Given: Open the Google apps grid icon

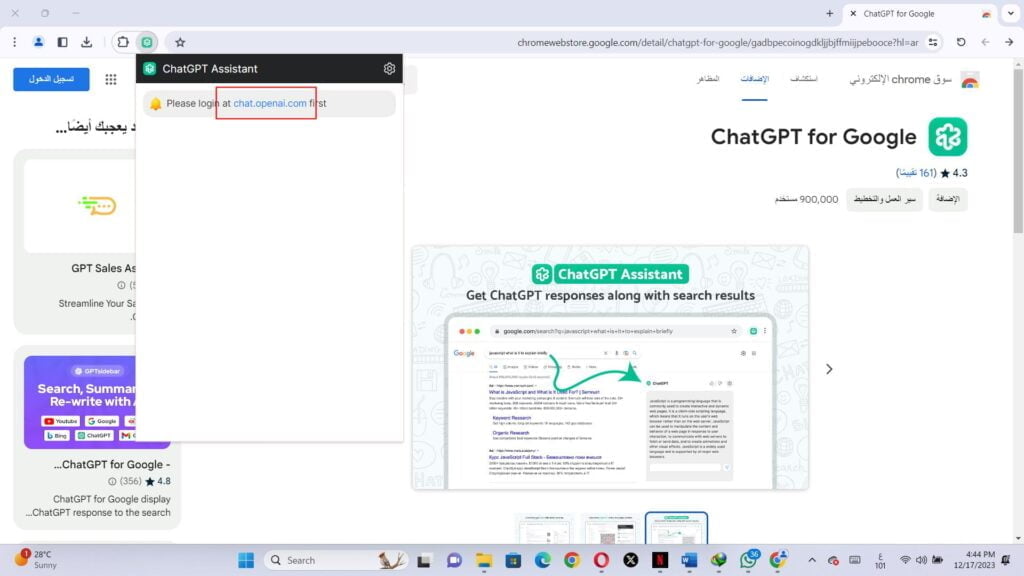Looking at the screenshot, I should click(x=111, y=79).
